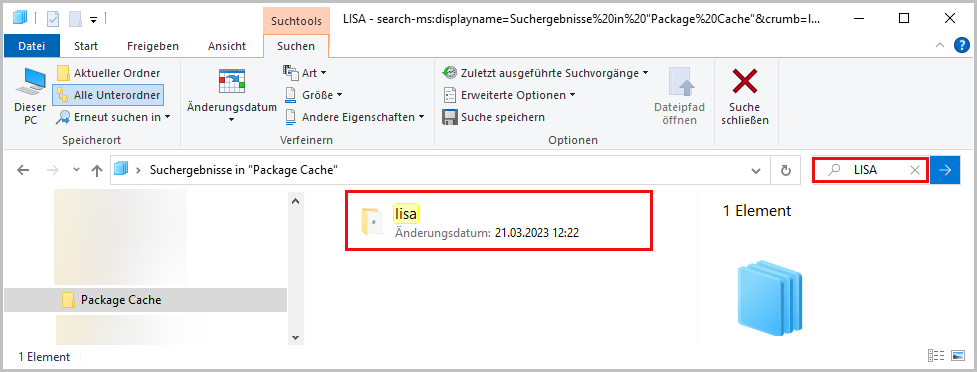Clear the search box with X

(915, 169)
